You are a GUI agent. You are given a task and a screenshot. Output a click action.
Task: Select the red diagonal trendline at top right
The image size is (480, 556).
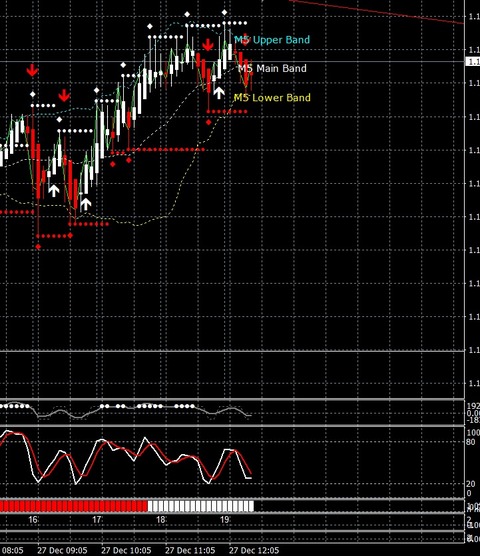[376, 12]
